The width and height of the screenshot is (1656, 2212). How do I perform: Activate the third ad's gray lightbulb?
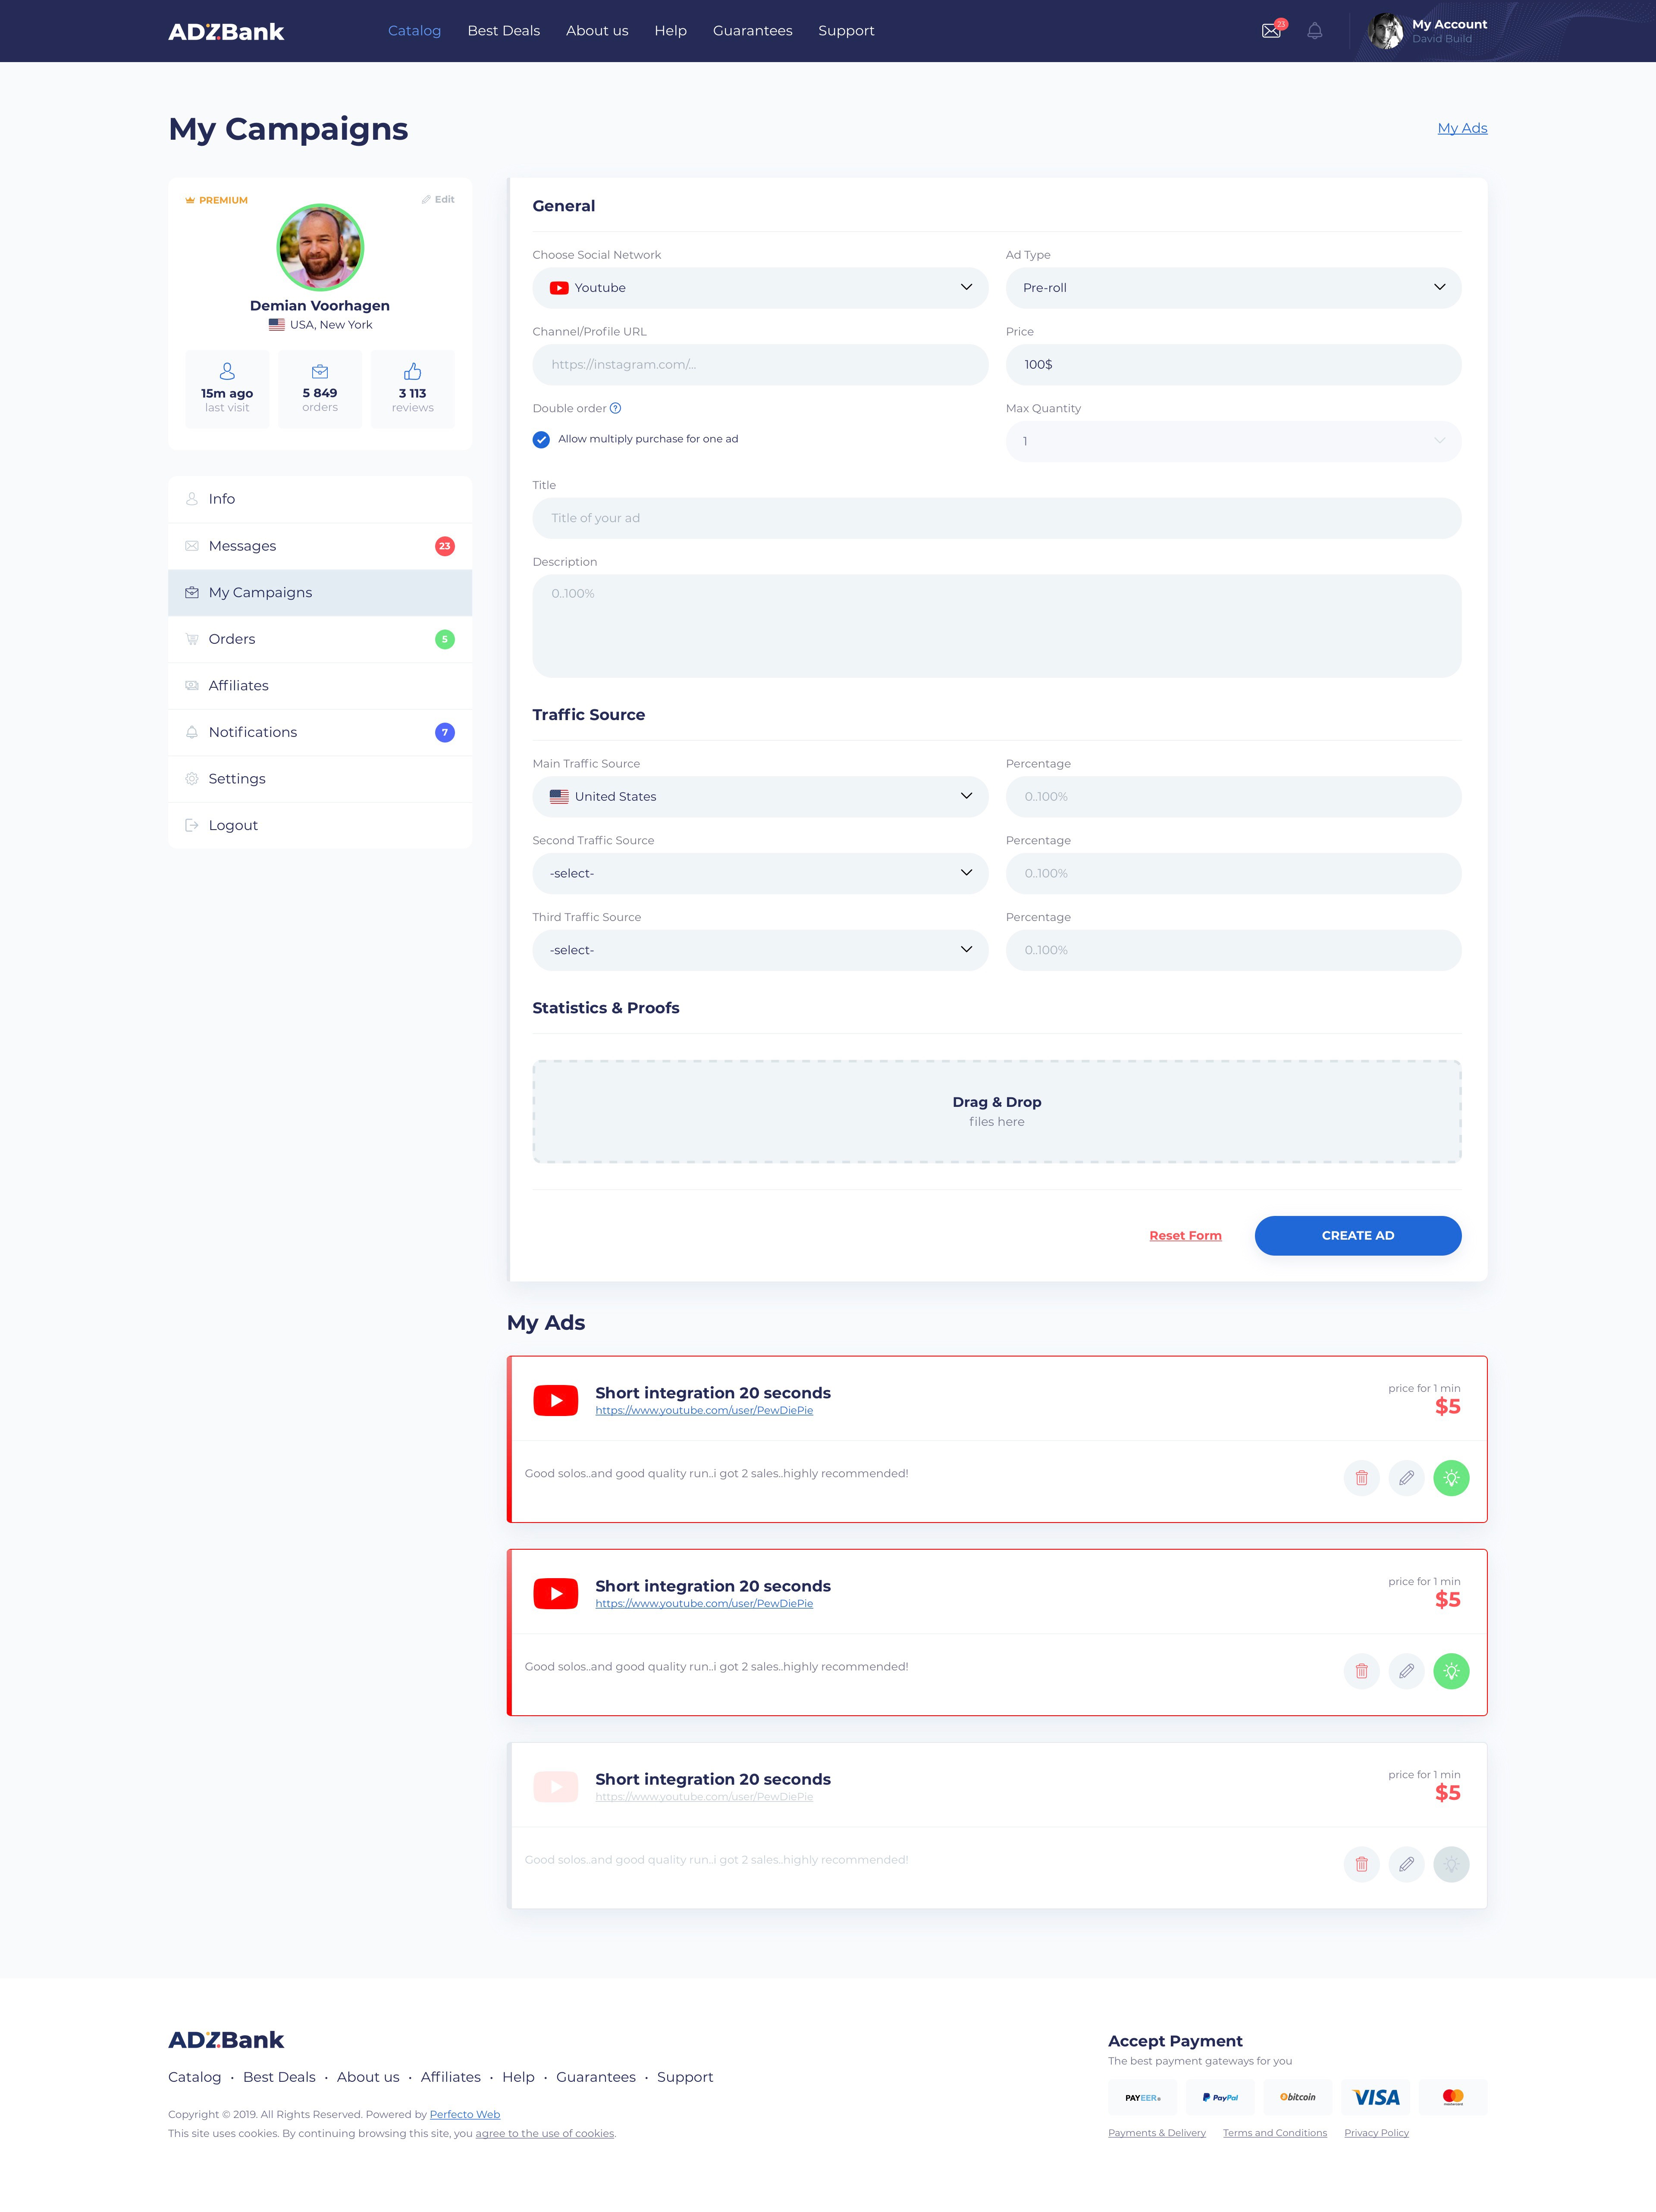[x=1451, y=1863]
